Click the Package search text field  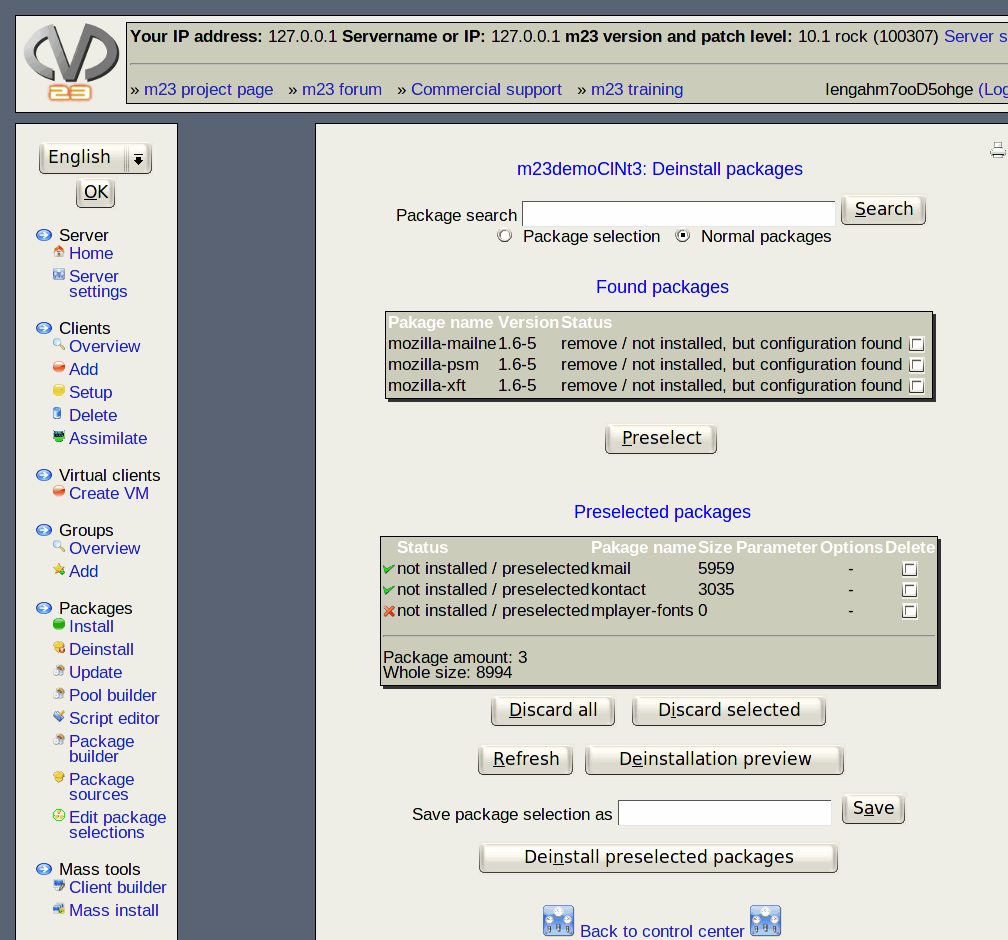coord(678,214)
